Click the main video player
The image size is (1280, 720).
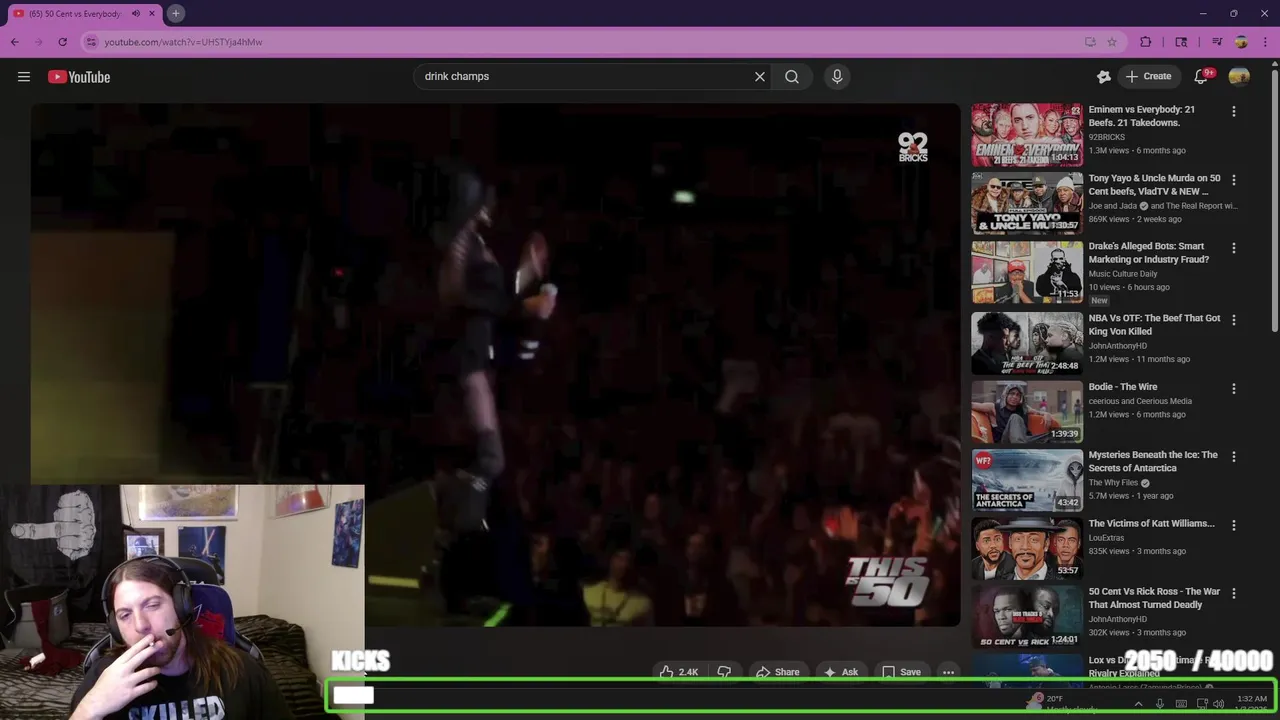point(495,365)
